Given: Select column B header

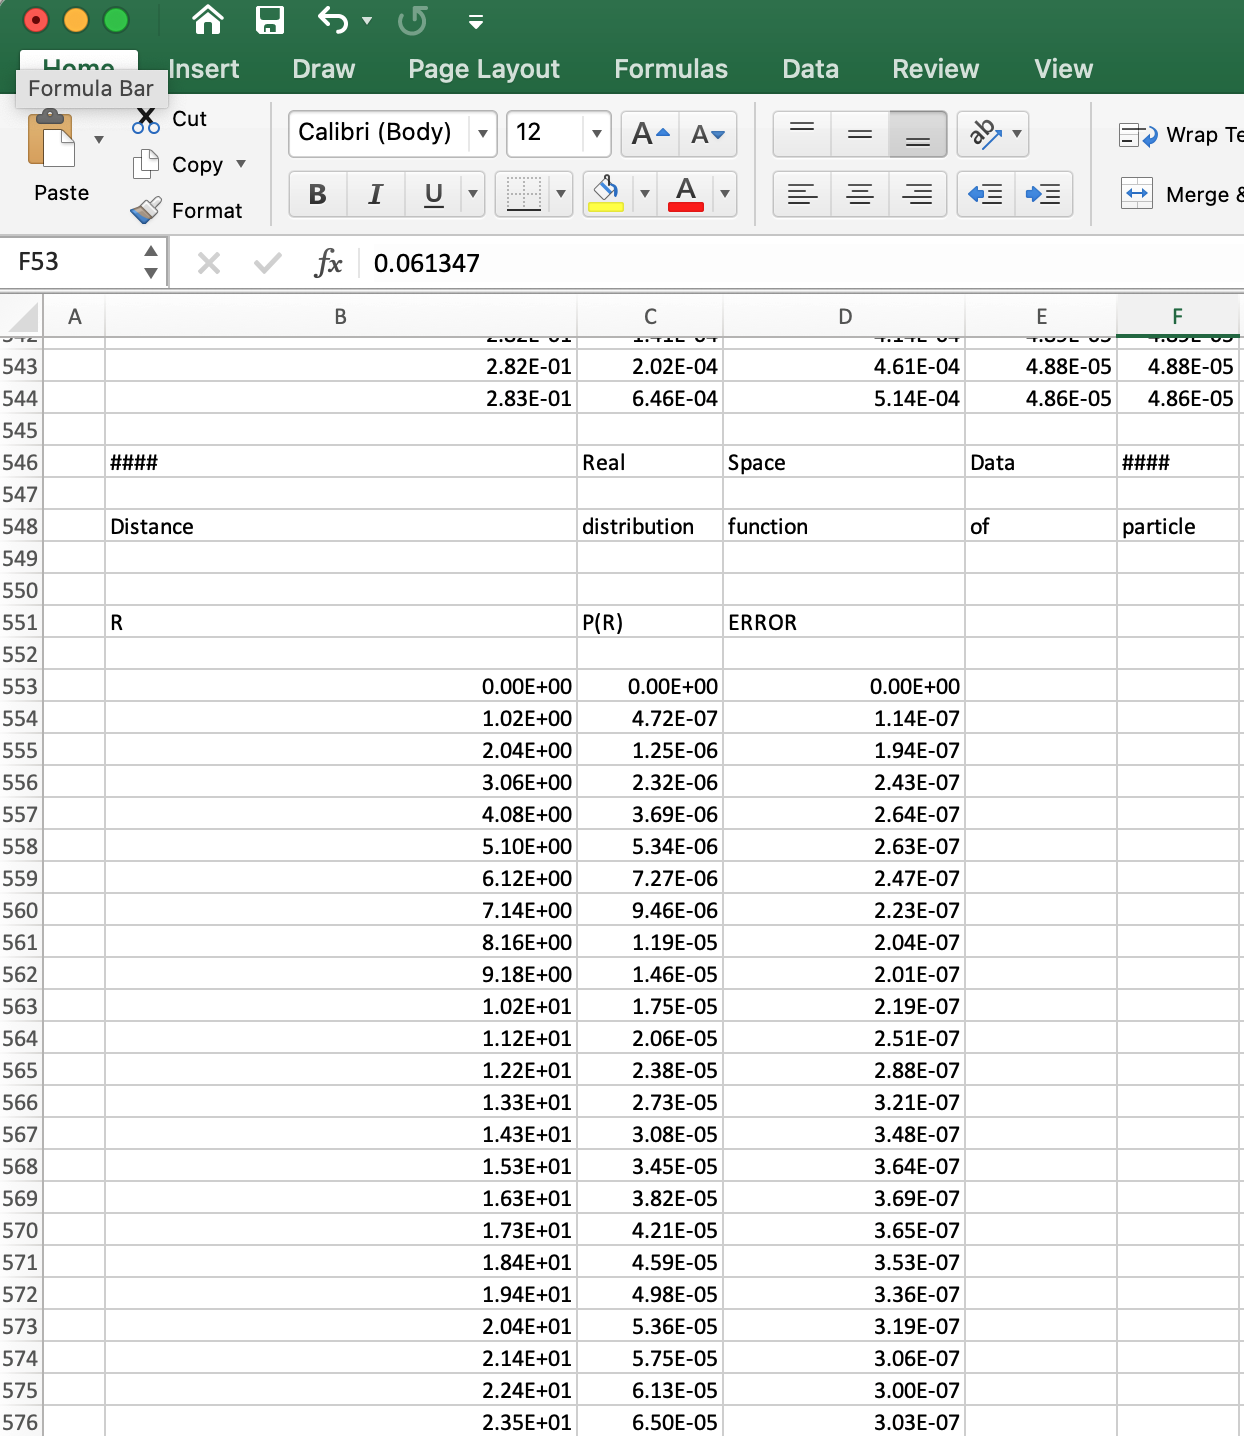Looking at the screenshot, I should (341, 317).
